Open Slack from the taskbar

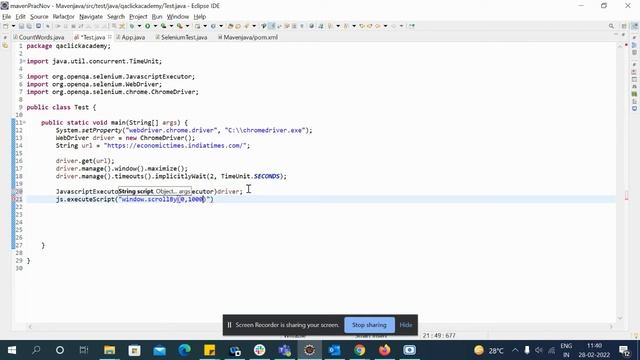pos(260,350)
